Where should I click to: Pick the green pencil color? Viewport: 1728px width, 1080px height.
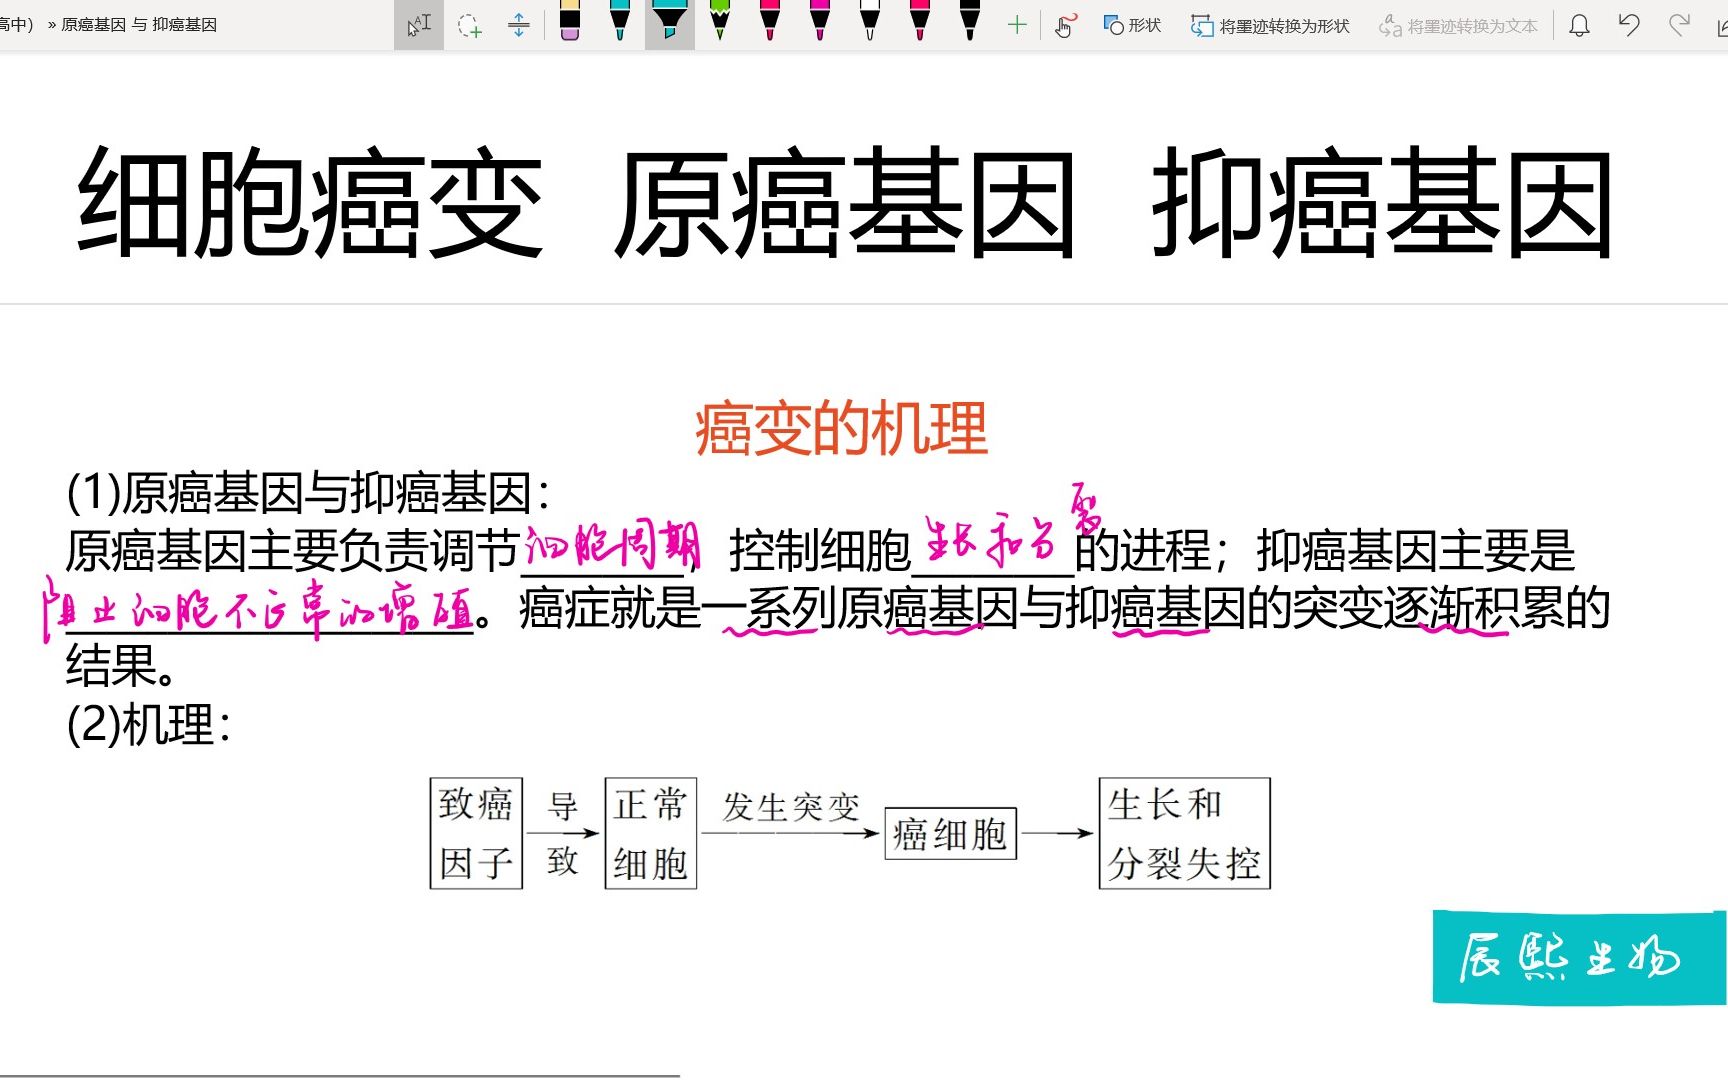[x=718, y=25]
